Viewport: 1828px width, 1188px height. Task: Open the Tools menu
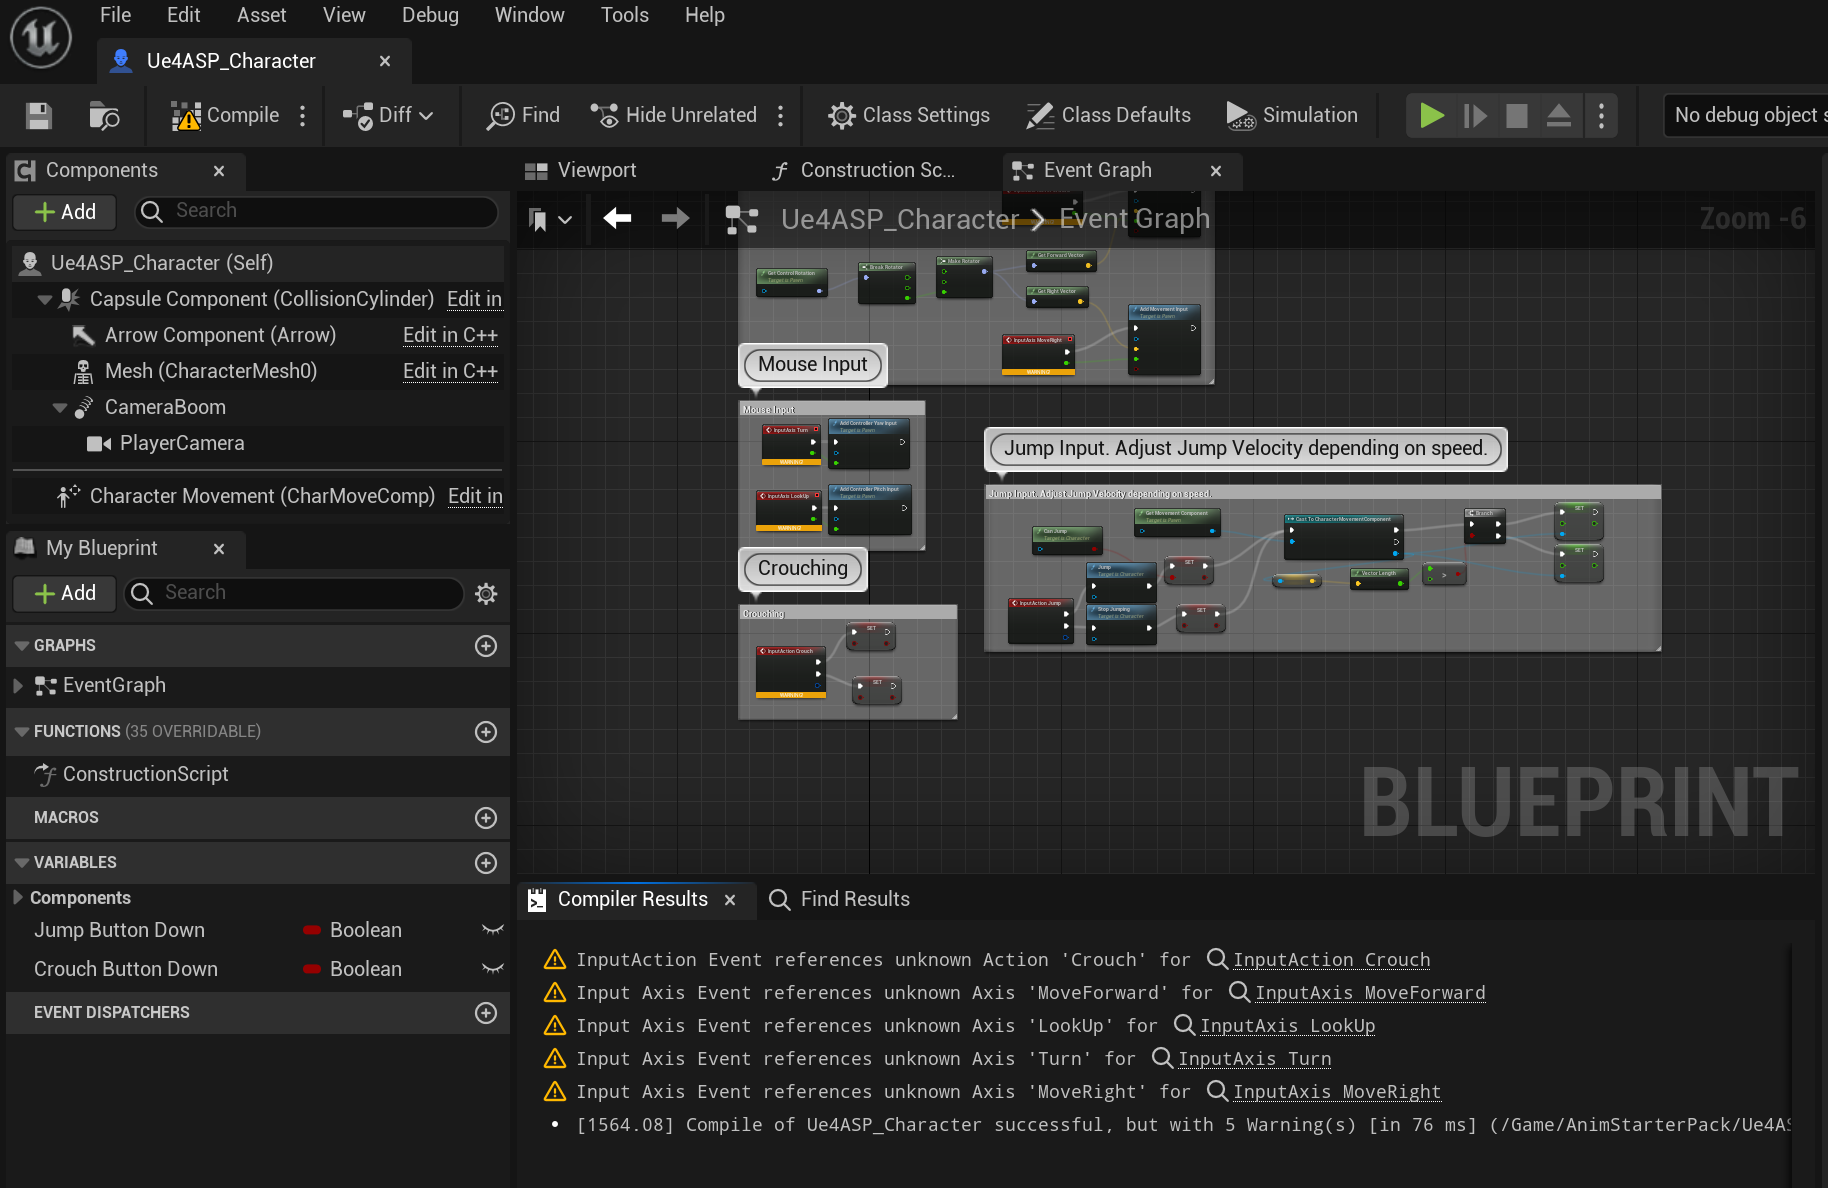pos(625,15)
